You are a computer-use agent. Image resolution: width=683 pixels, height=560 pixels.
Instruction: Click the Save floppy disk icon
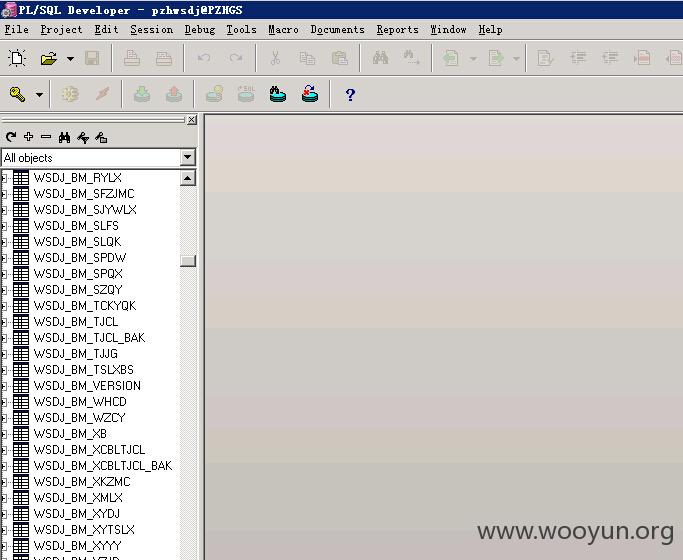[92, 58]
